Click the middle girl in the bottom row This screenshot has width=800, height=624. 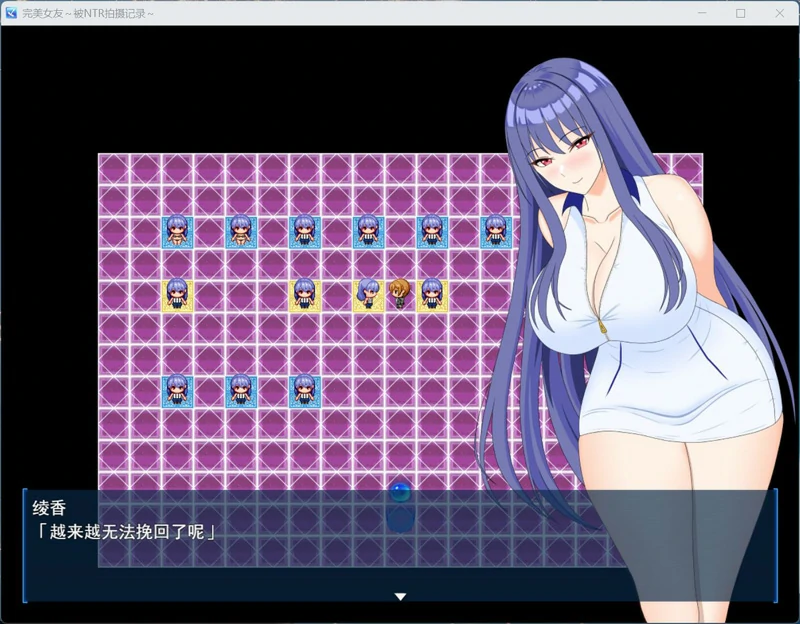[240, 388]
